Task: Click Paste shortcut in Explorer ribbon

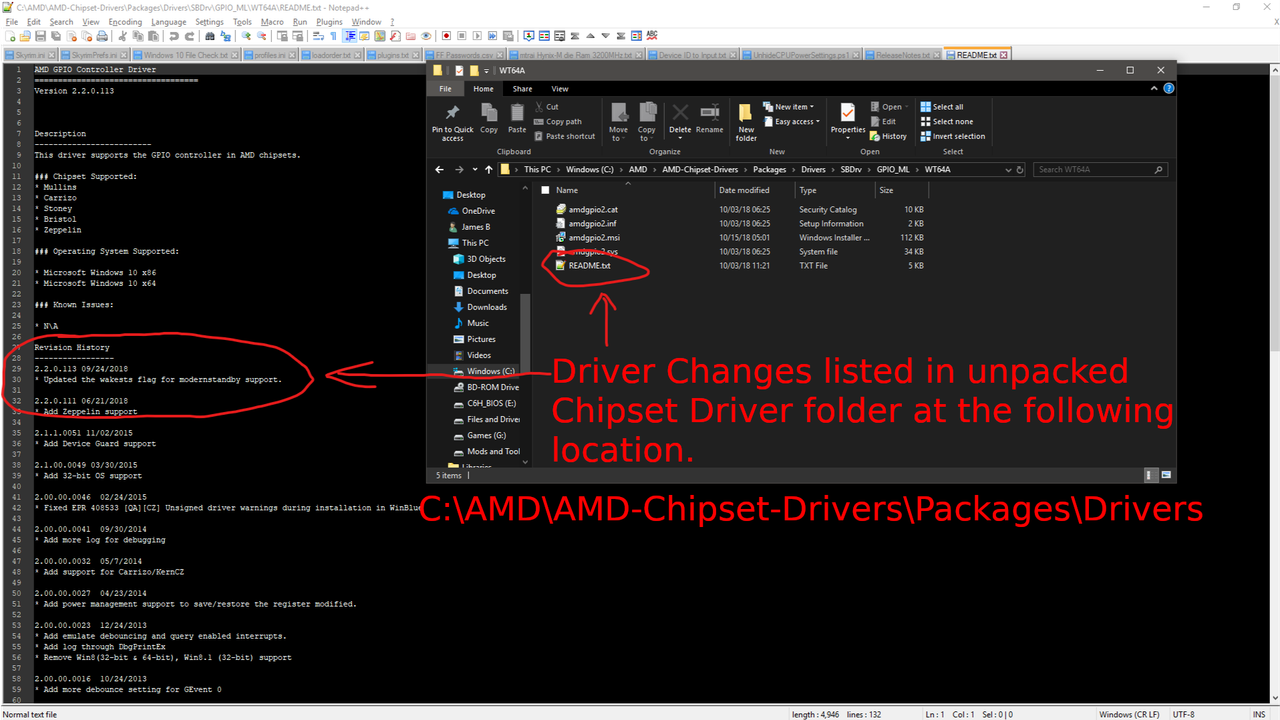Action: pyautogui.click(x=565, y=136)
